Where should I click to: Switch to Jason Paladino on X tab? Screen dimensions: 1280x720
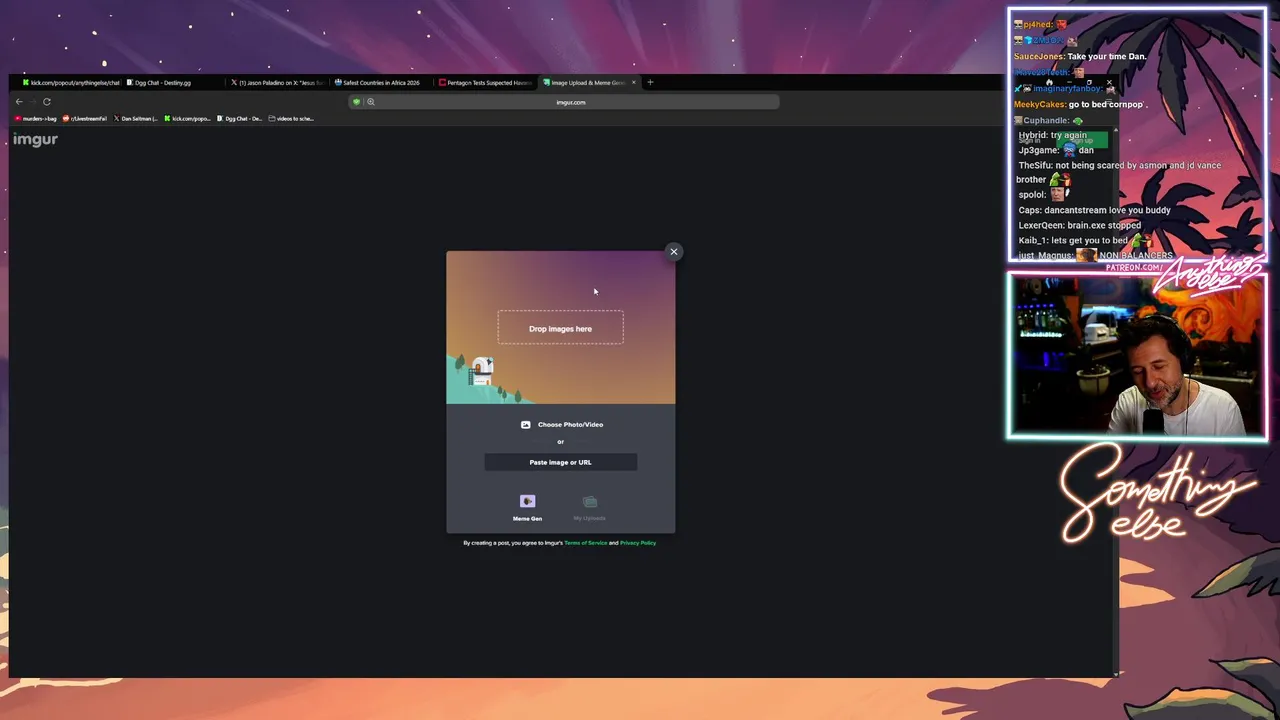tap(277, 83)
